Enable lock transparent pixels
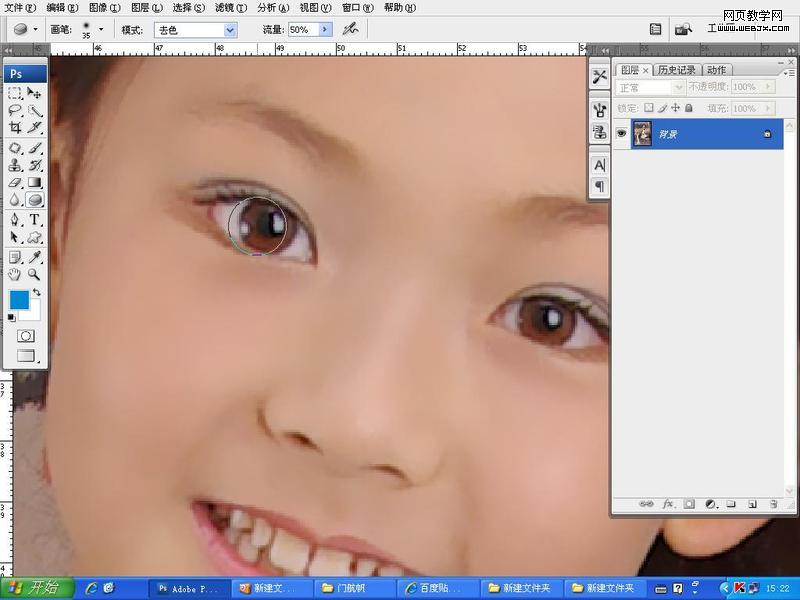Screen dimensions: 800x600 coord(647,107)
